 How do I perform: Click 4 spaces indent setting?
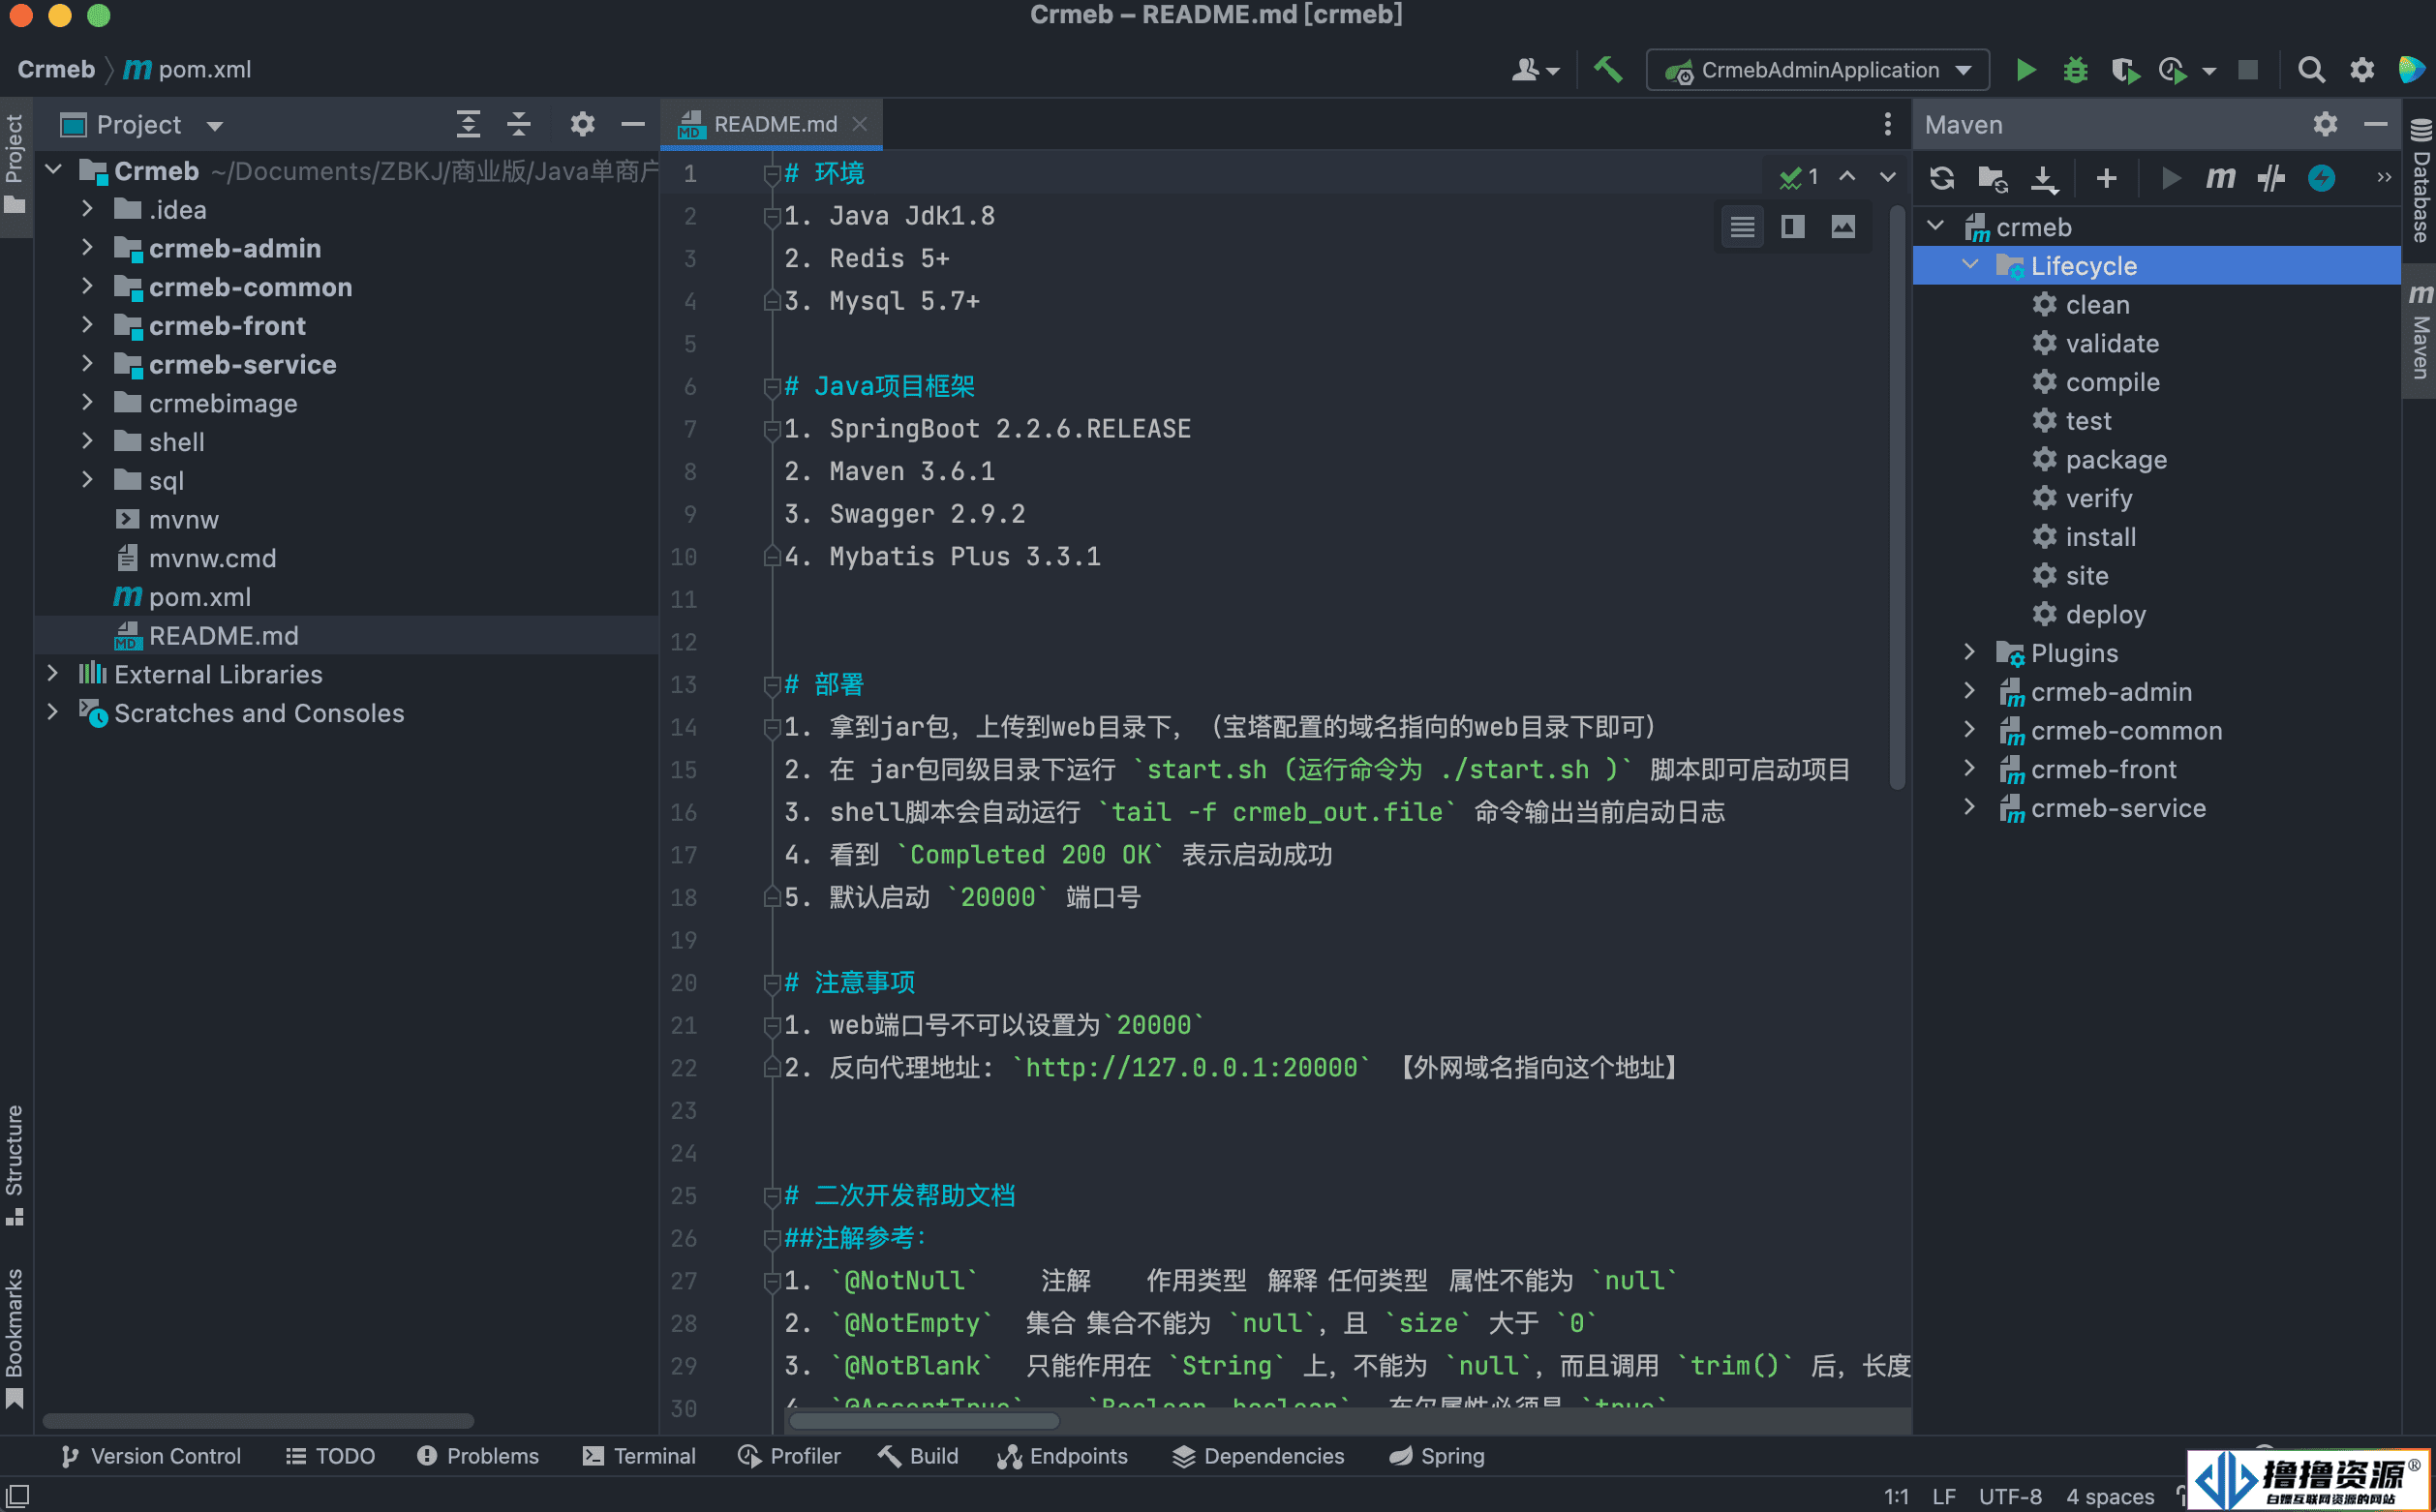[2110, 1496]
